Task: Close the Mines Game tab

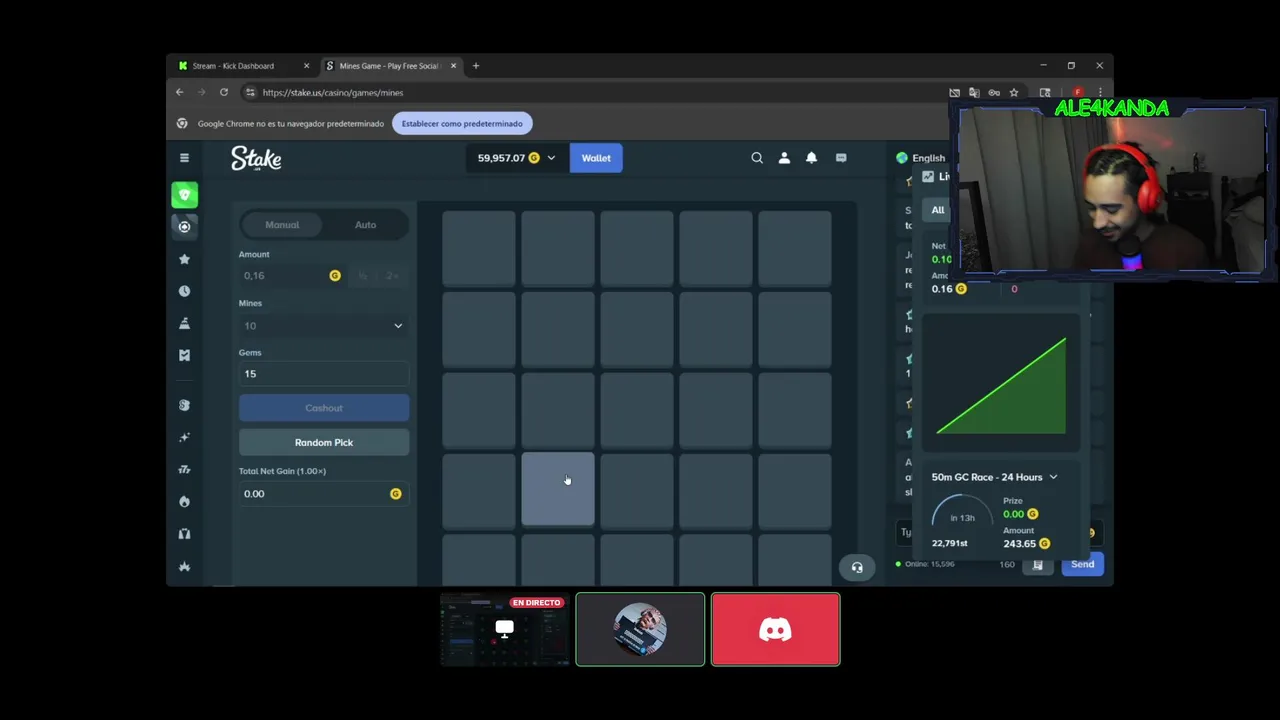Action: click(x=453, y=66)
